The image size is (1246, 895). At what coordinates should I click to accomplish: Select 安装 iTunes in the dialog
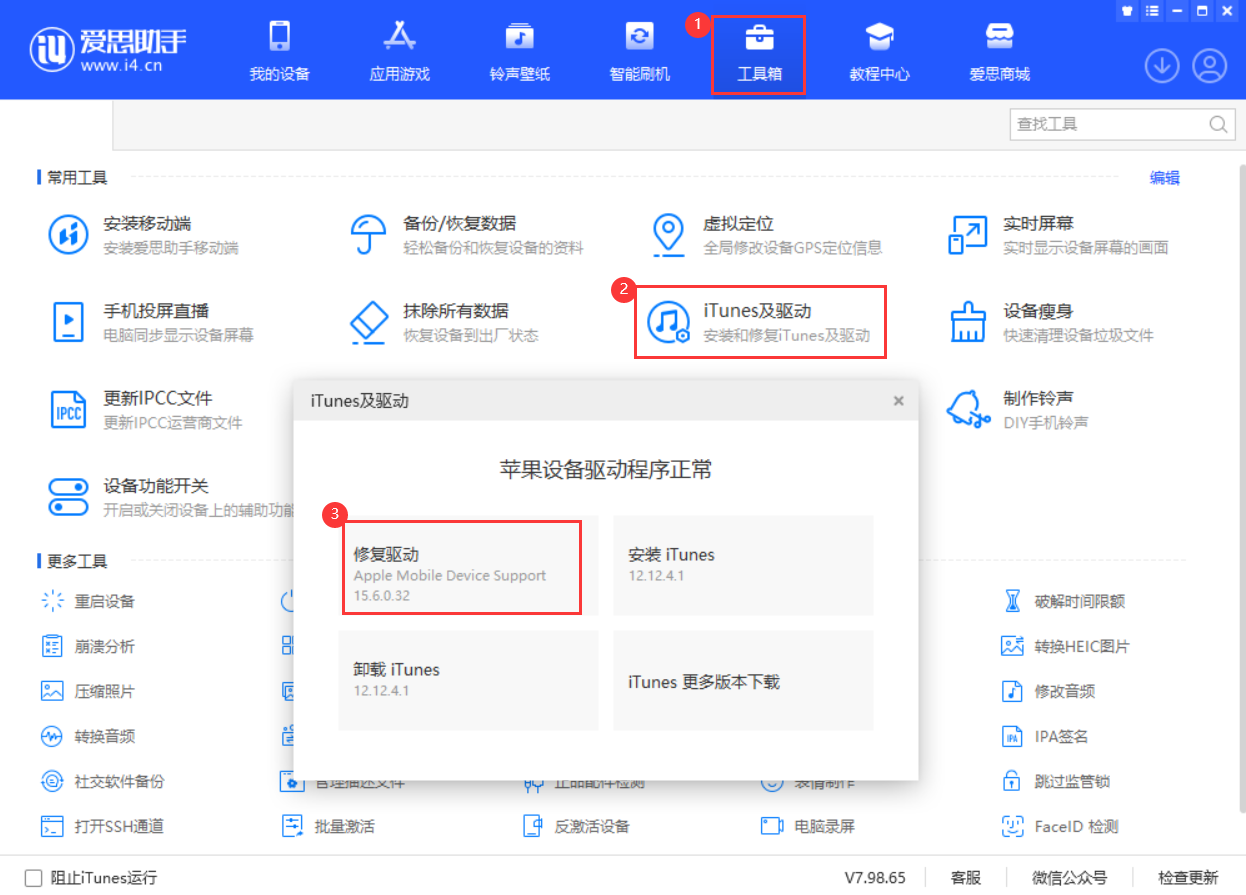tap(743, 565)
